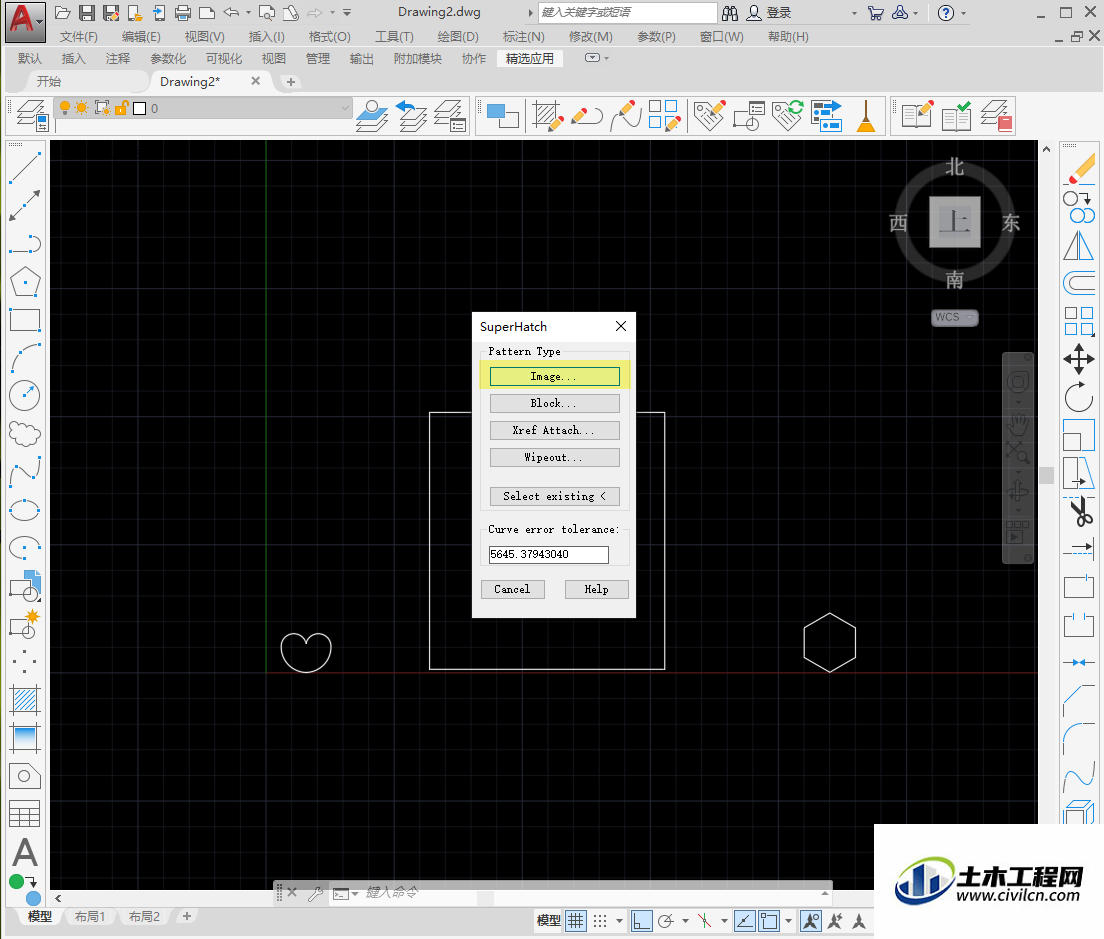
Task: Click the Select existing < button
Action: [555, 496]
